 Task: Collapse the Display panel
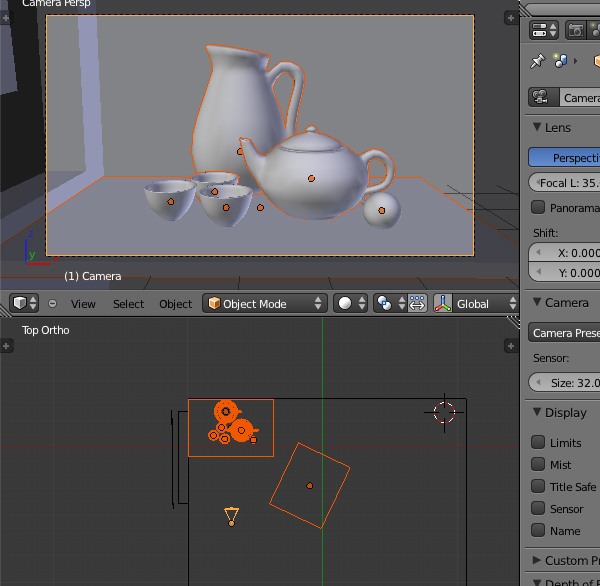click(537, 412)
